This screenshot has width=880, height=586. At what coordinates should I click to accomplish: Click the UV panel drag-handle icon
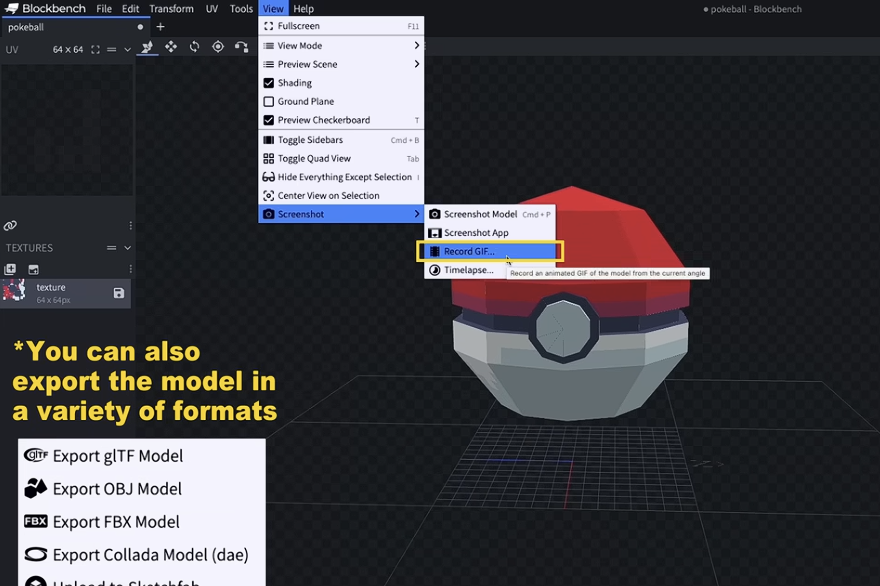tap(112, 49)
